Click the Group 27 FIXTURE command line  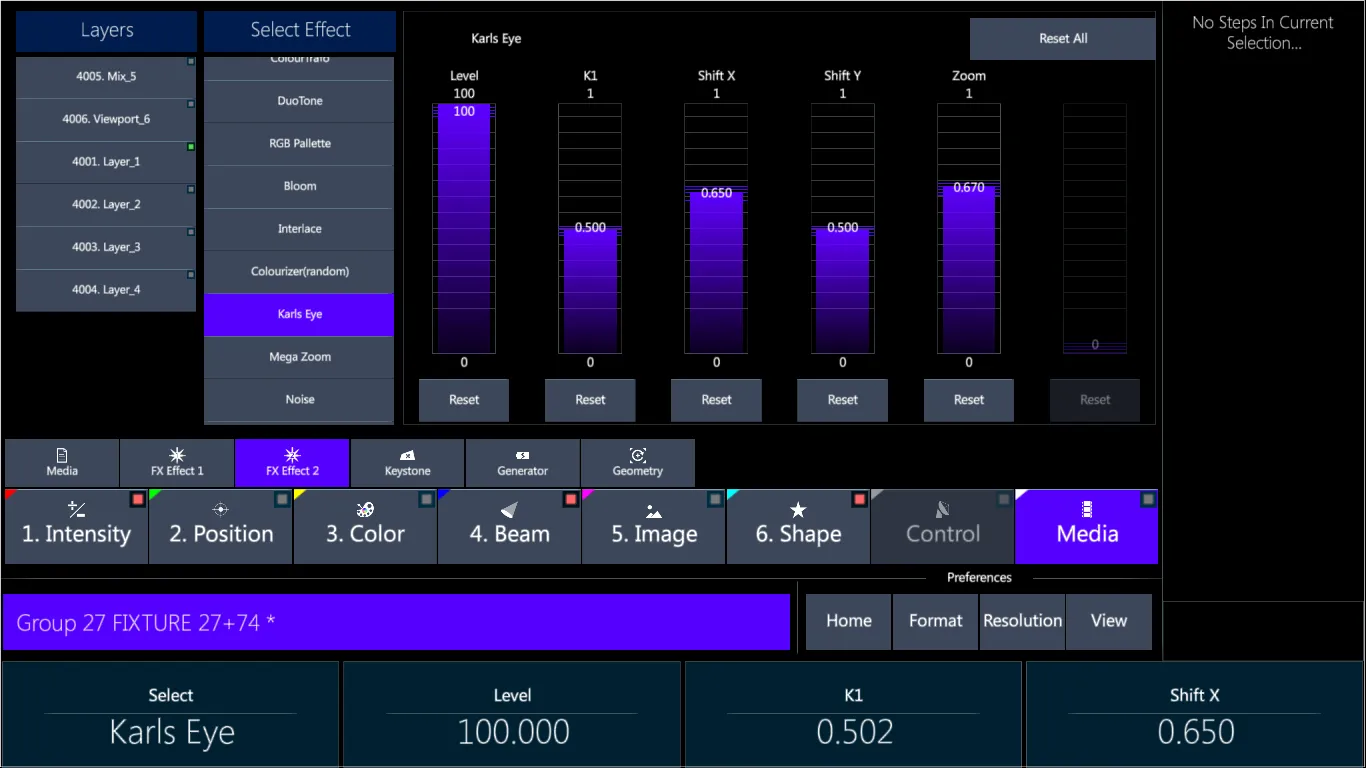point(396,622)
